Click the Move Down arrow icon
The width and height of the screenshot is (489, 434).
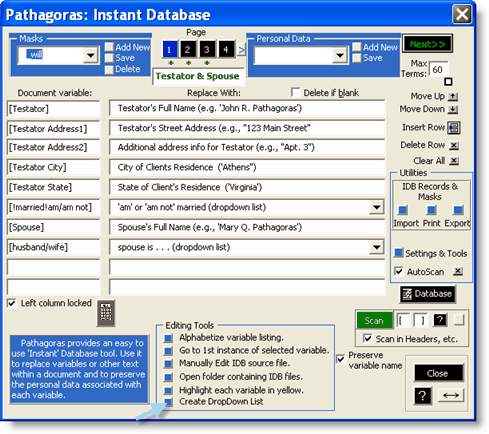point(452,109)
